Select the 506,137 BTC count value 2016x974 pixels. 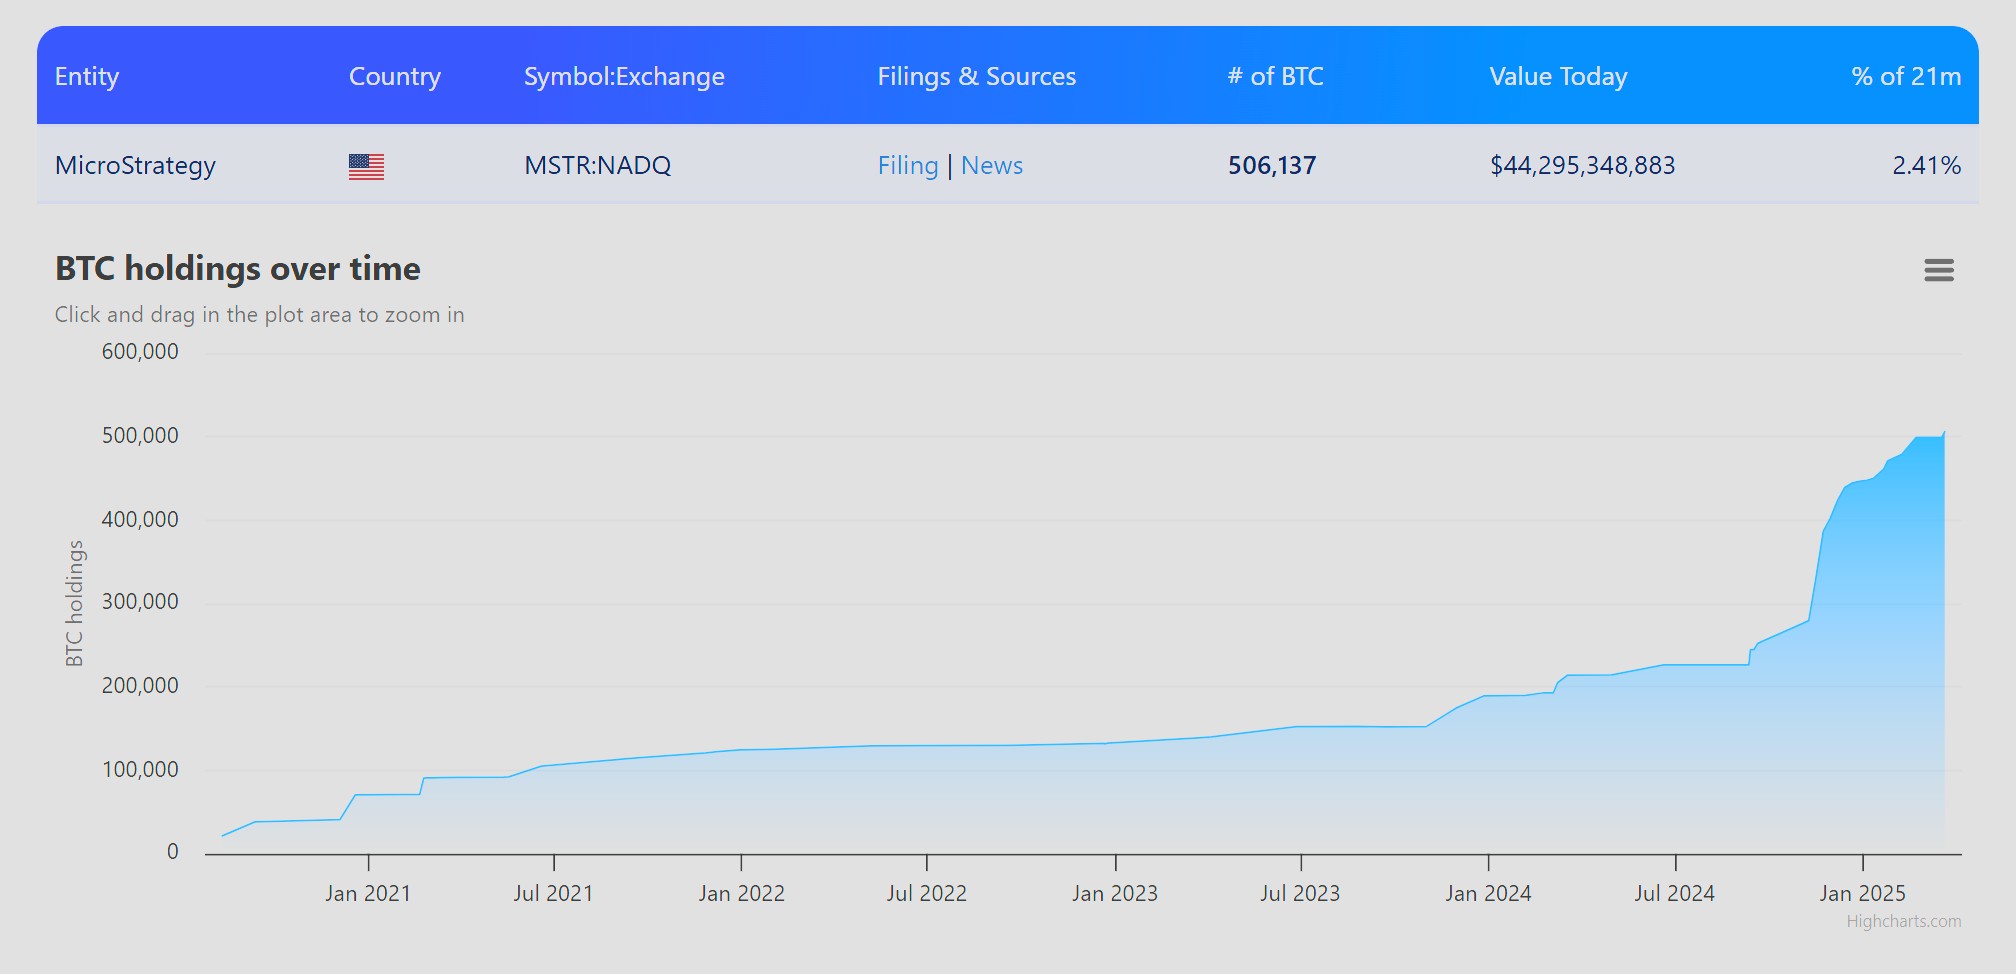tap(1272, 165)
